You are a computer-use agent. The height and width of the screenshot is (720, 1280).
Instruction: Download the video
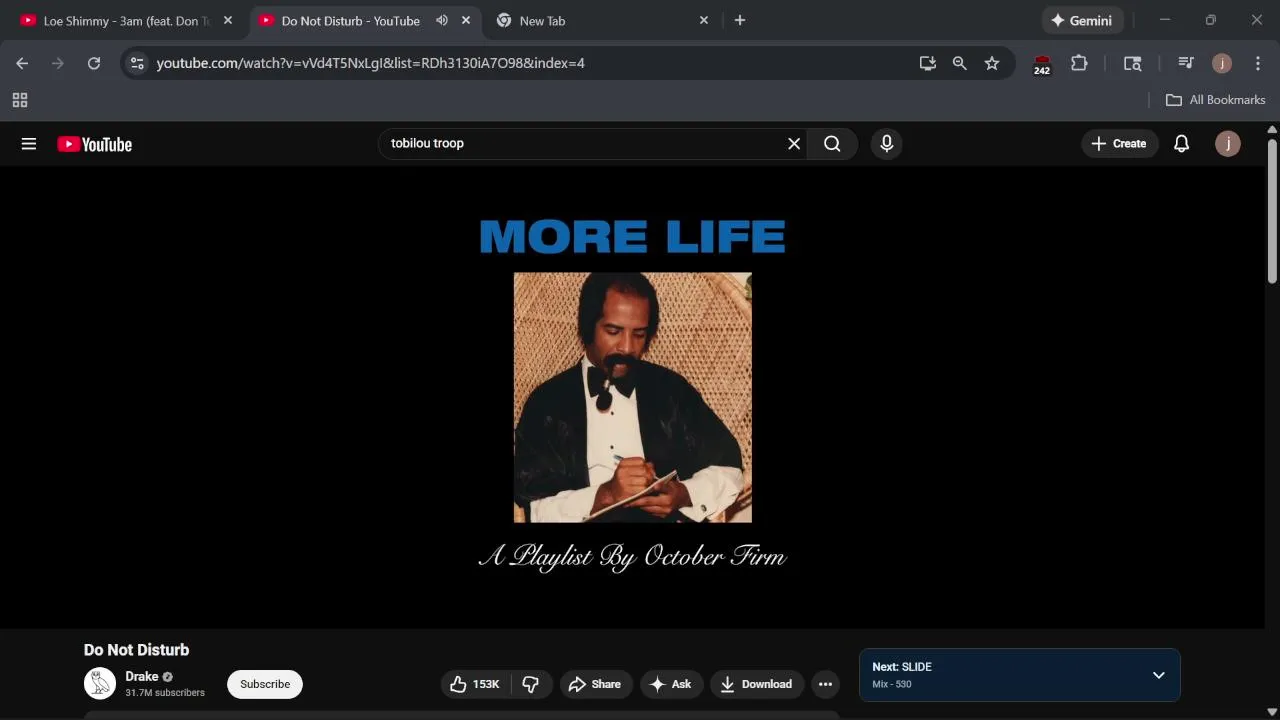[x=757, y=684]
